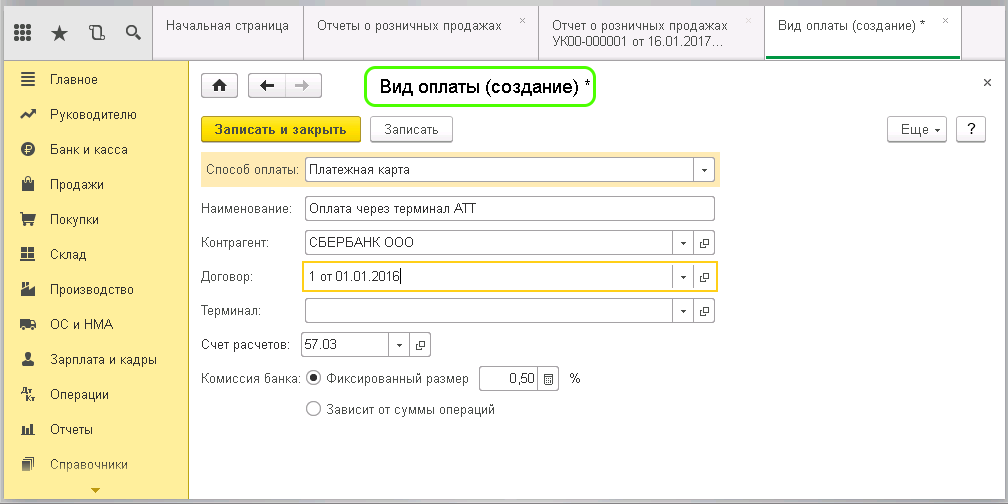Expand the Счет расчетов dropdown arrow
The image size is (1008, 504).
399,345
